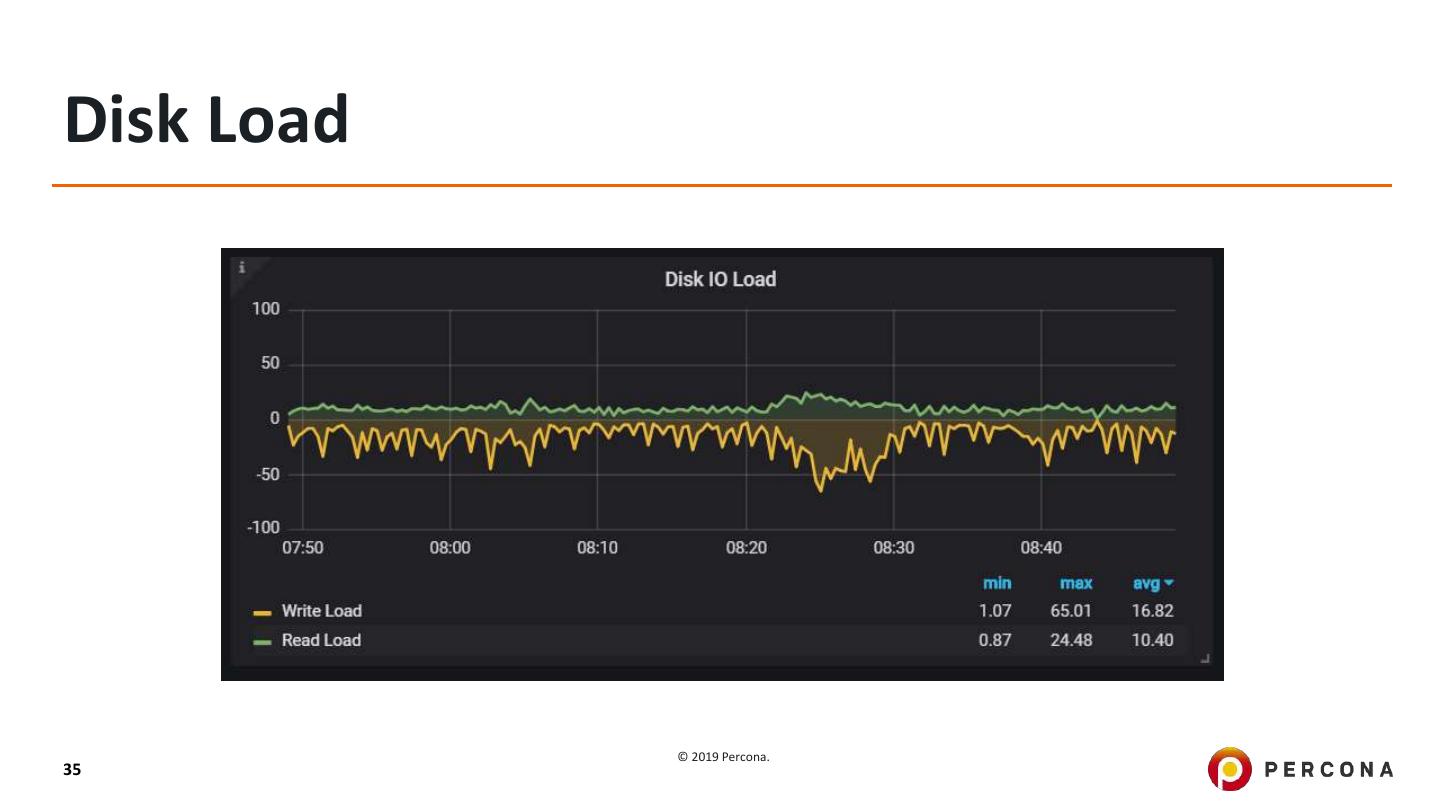Image resolution: width=1440 pixels, height=810 pixels.
Task: Click the 08:20 time axis label
Action: point(746,548)
